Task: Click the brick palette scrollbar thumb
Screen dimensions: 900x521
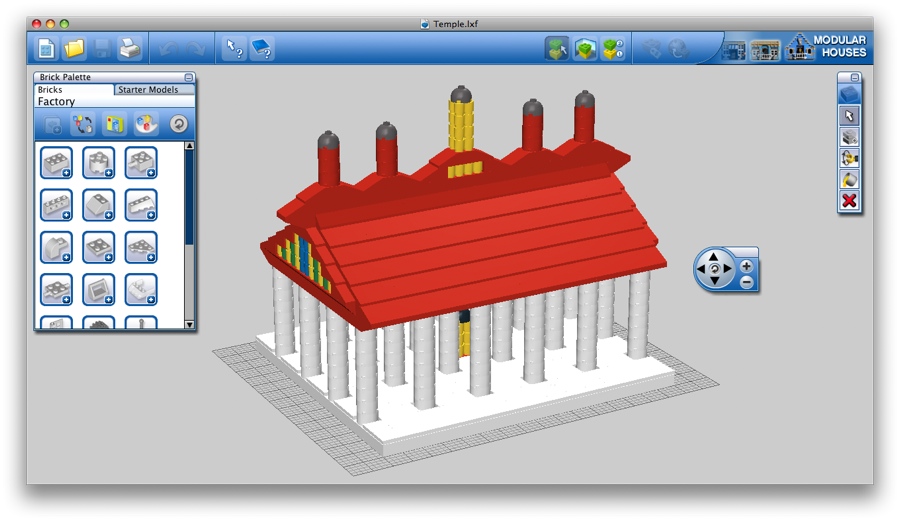Action: tap(189, 198)
